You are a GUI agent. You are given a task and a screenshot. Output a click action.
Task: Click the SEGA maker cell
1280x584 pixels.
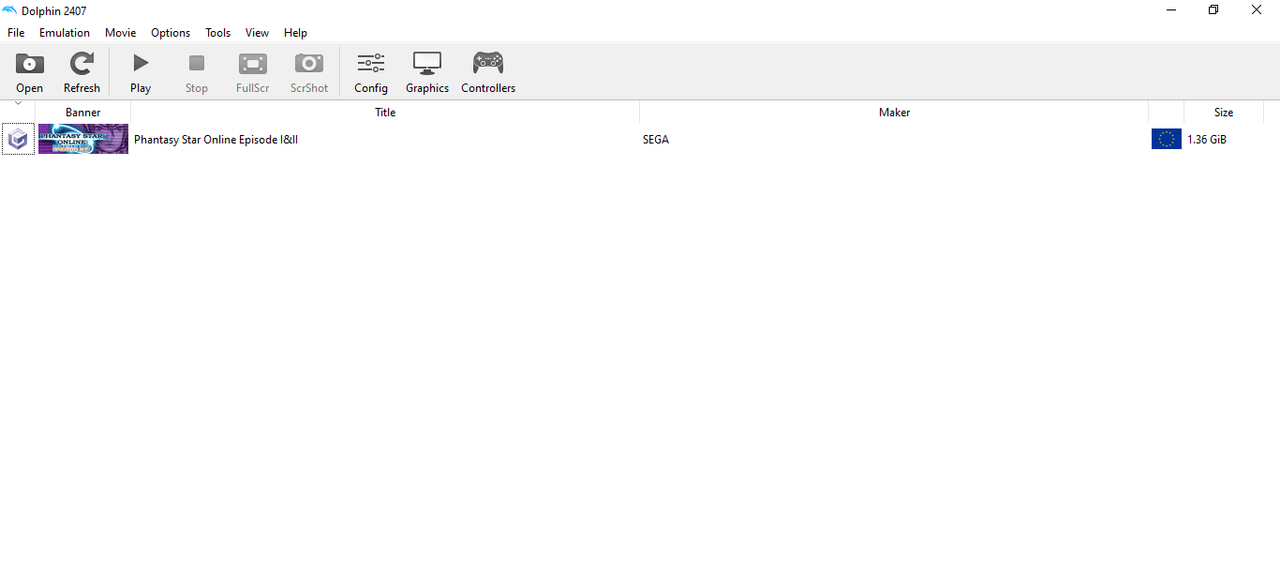[656, 140]
